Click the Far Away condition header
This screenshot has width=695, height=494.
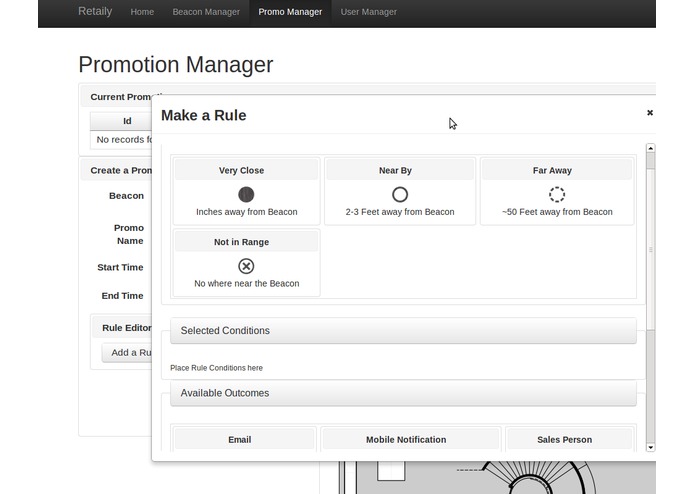click(557, 170)
